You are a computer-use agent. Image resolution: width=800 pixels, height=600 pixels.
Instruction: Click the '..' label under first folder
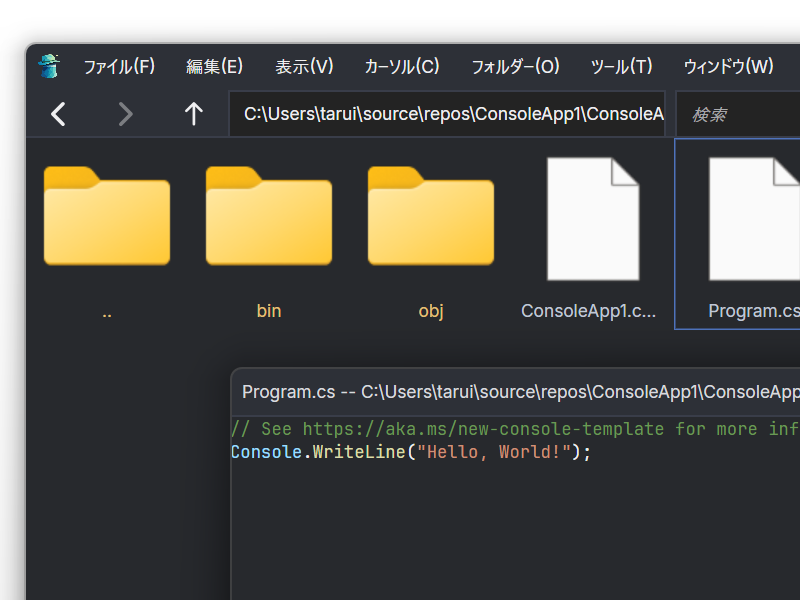click(107, 314)
